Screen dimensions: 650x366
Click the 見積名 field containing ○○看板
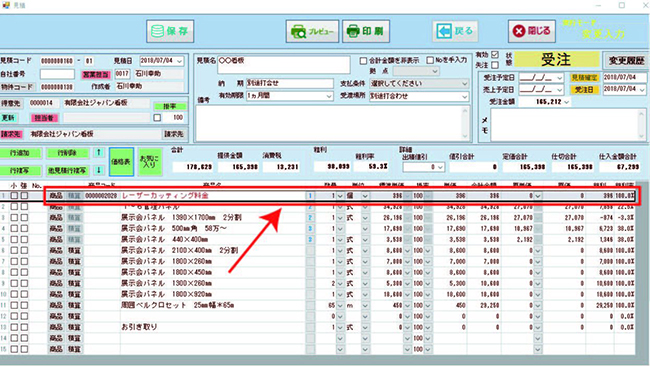click(x=284, y=65)
